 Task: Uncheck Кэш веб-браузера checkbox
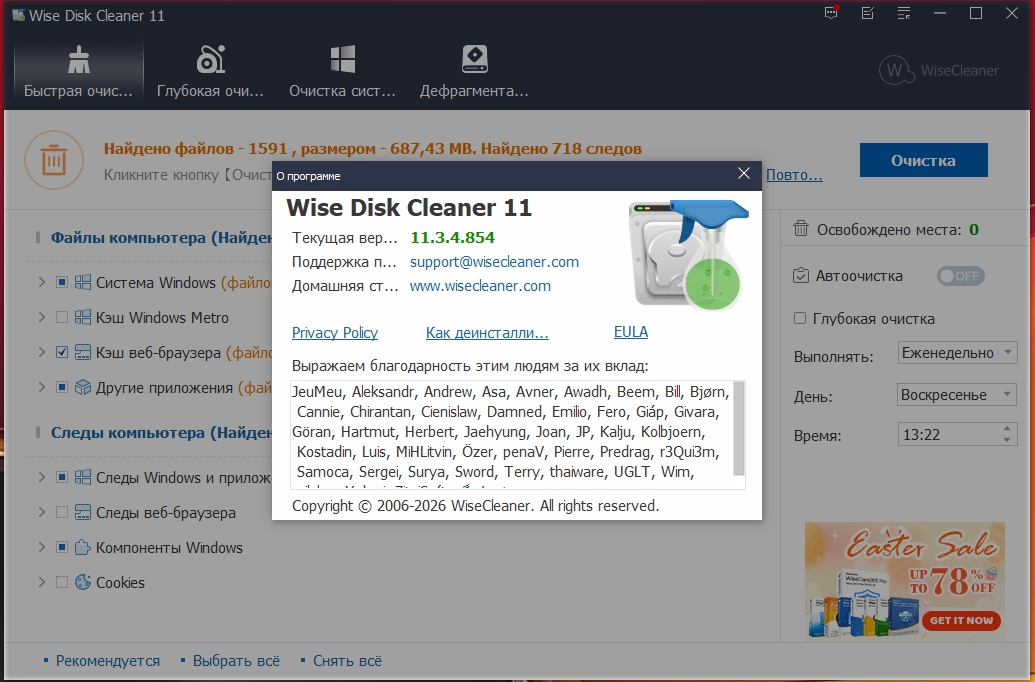62,353
